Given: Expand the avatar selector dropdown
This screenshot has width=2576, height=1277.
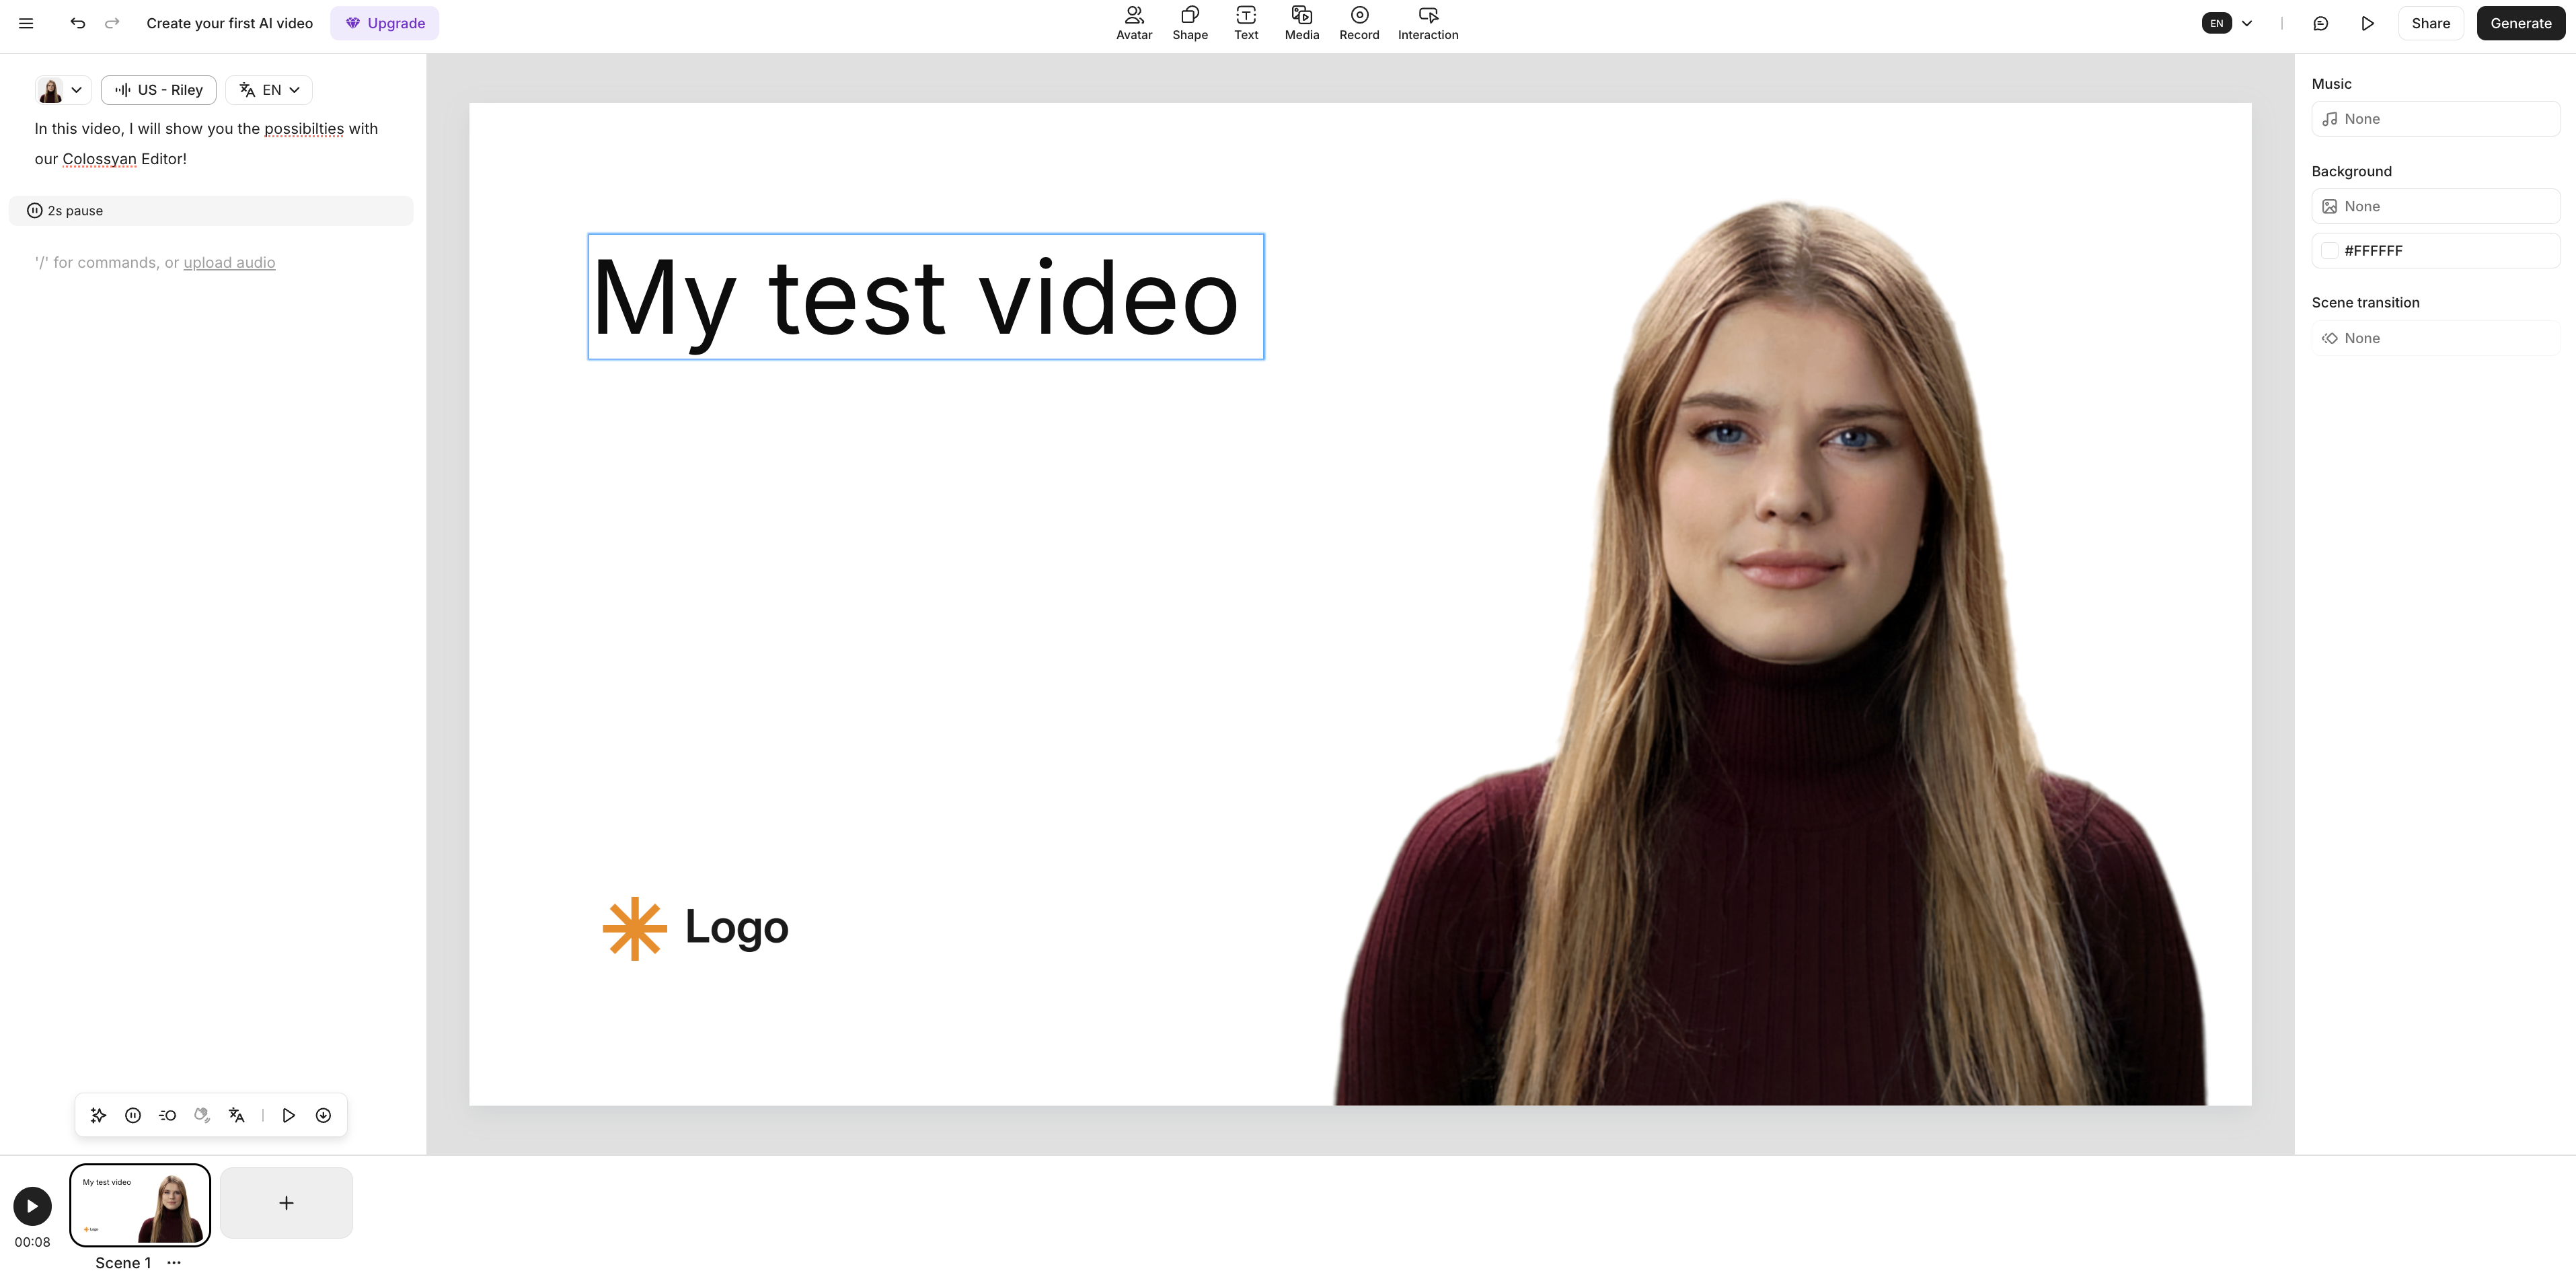Looking at the screenshot, I should pyautogui.click(x=62, y=90).
